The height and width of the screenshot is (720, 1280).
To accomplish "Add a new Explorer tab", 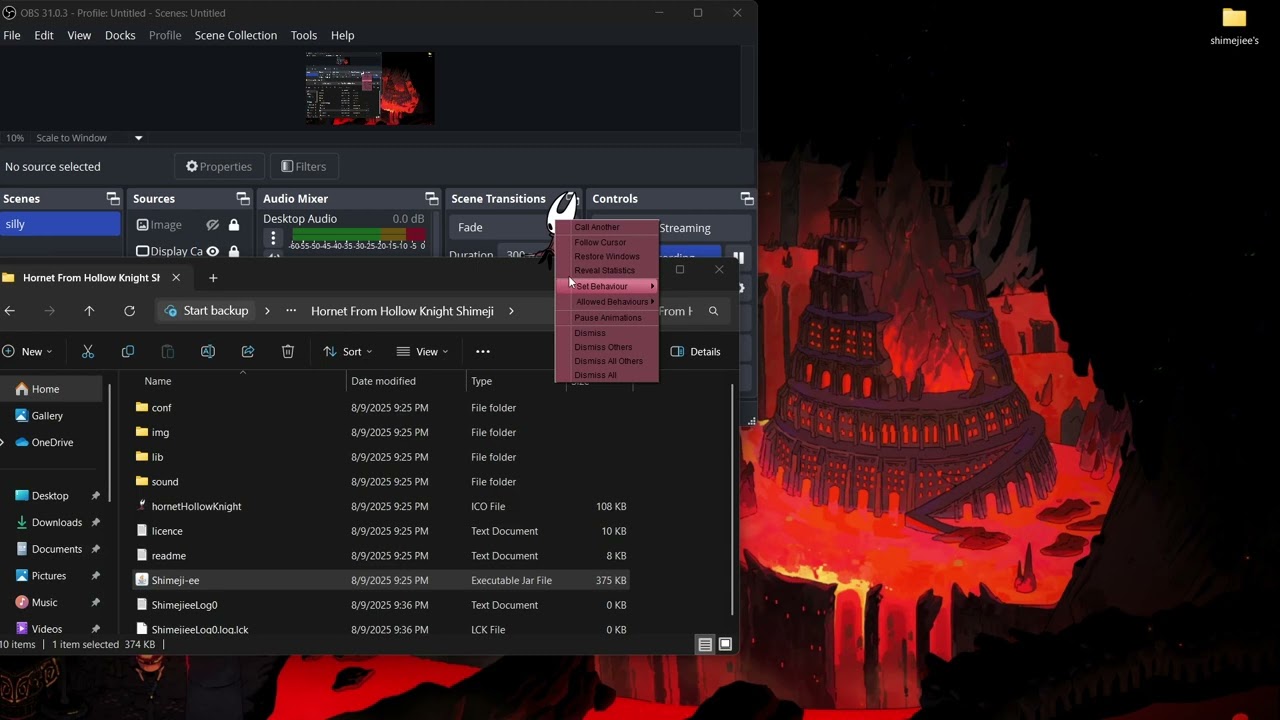I will (213, 278).
